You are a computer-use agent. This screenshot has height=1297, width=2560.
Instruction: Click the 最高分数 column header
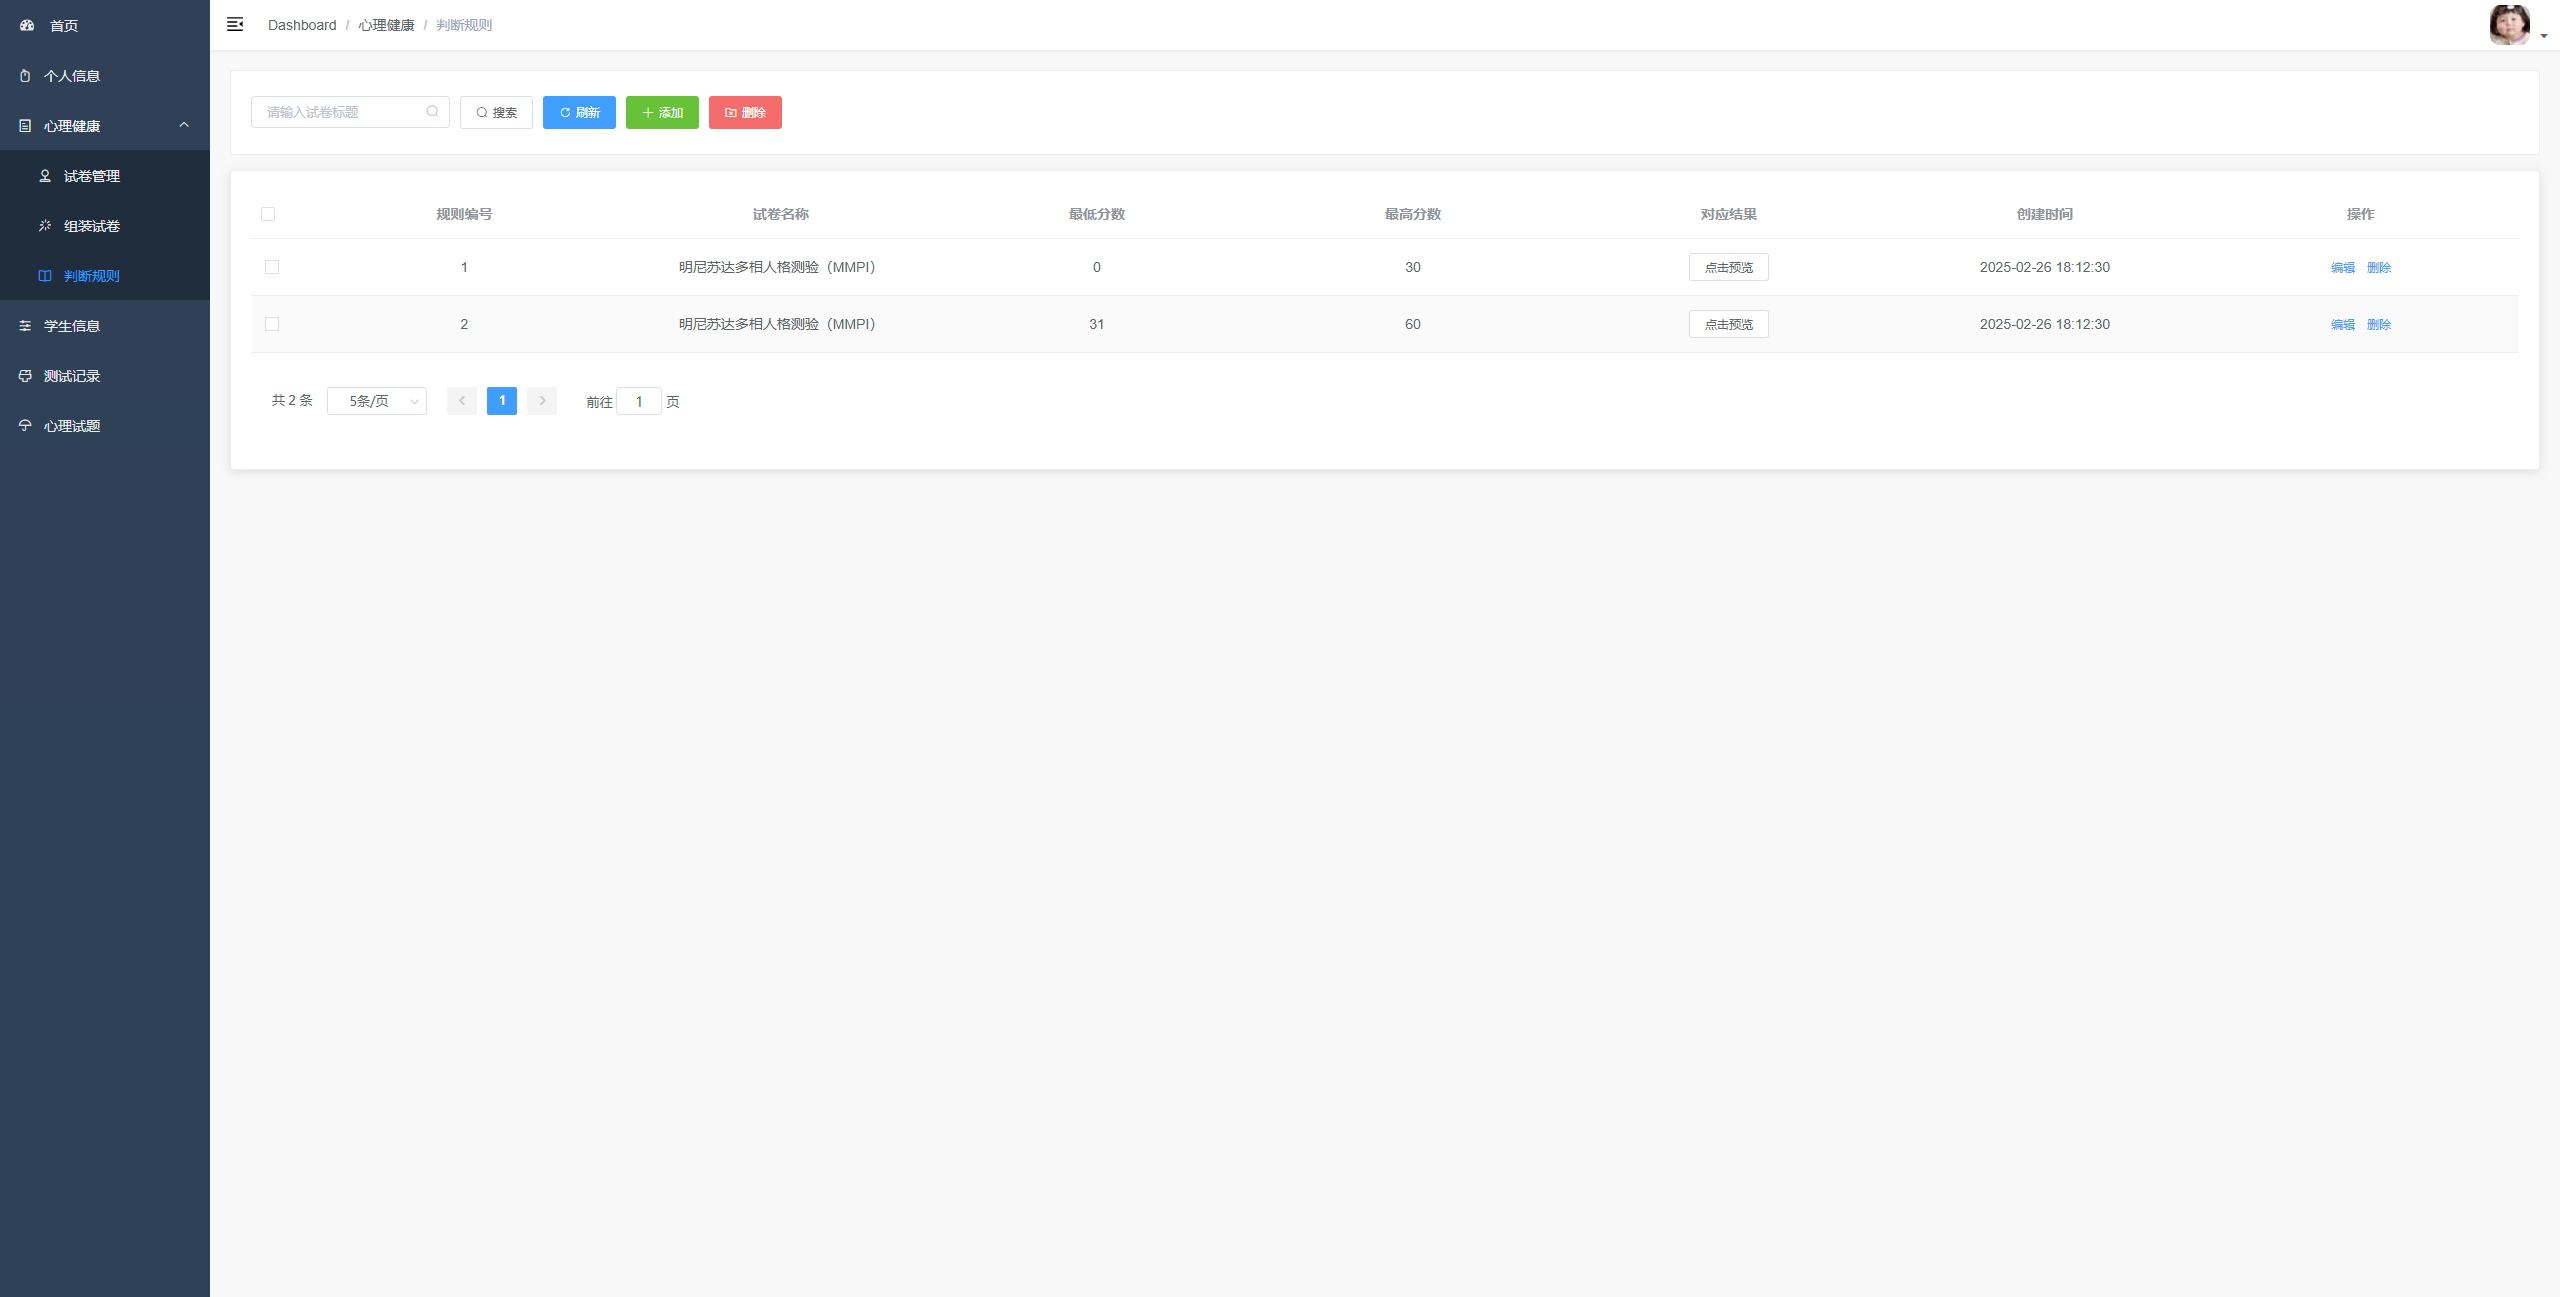(x=1412, y=214)
